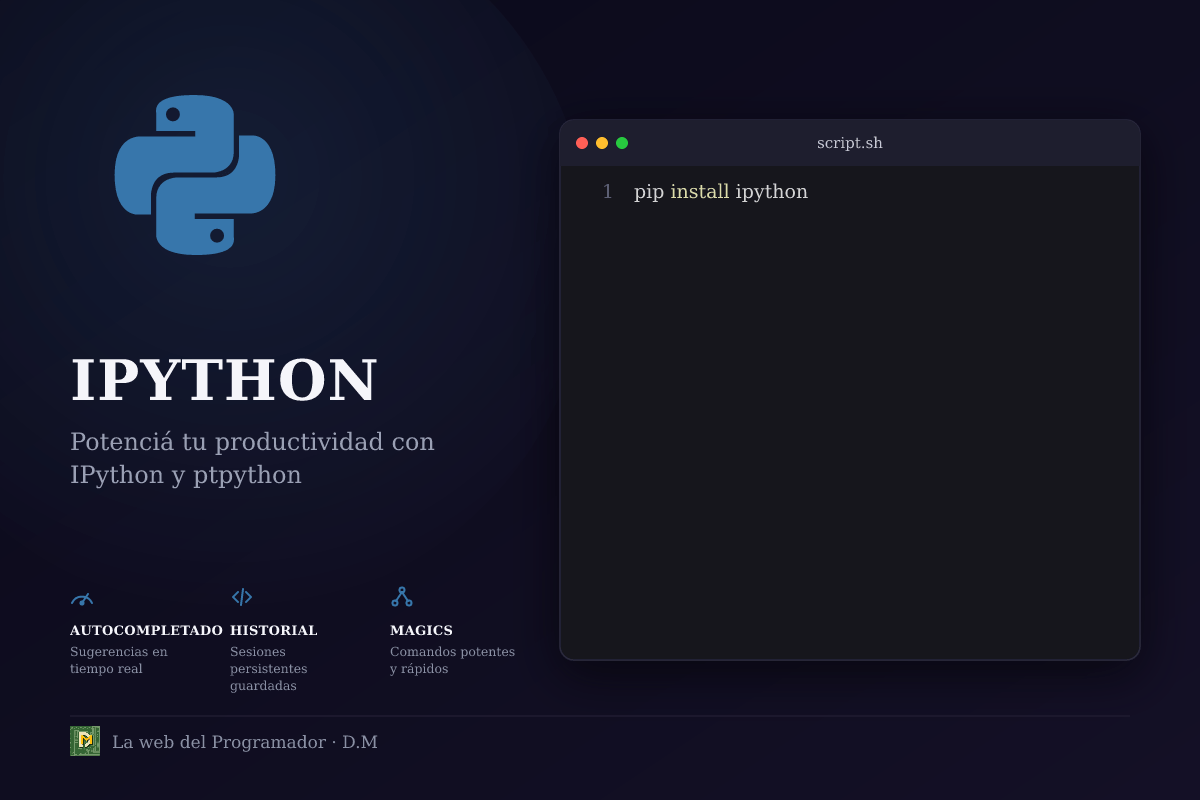Viewport: 1200px width, 800px height.
Task: Click the word "ipython" in the code line
Action: pos(772,193)
